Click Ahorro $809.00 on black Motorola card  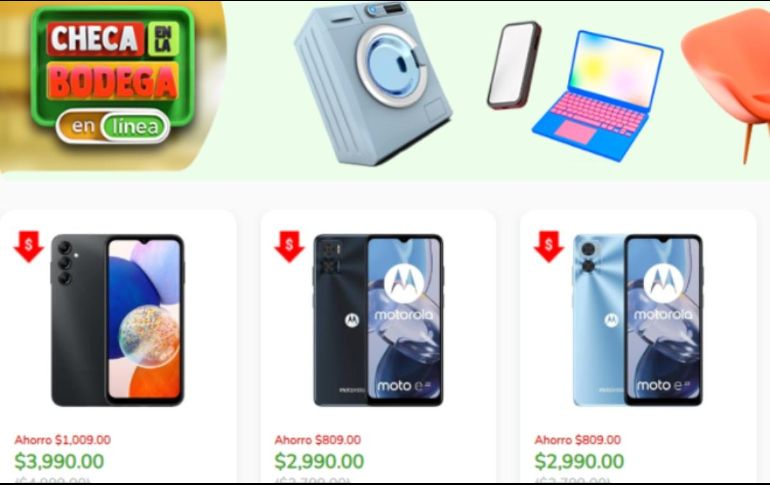tap(318, 440)
